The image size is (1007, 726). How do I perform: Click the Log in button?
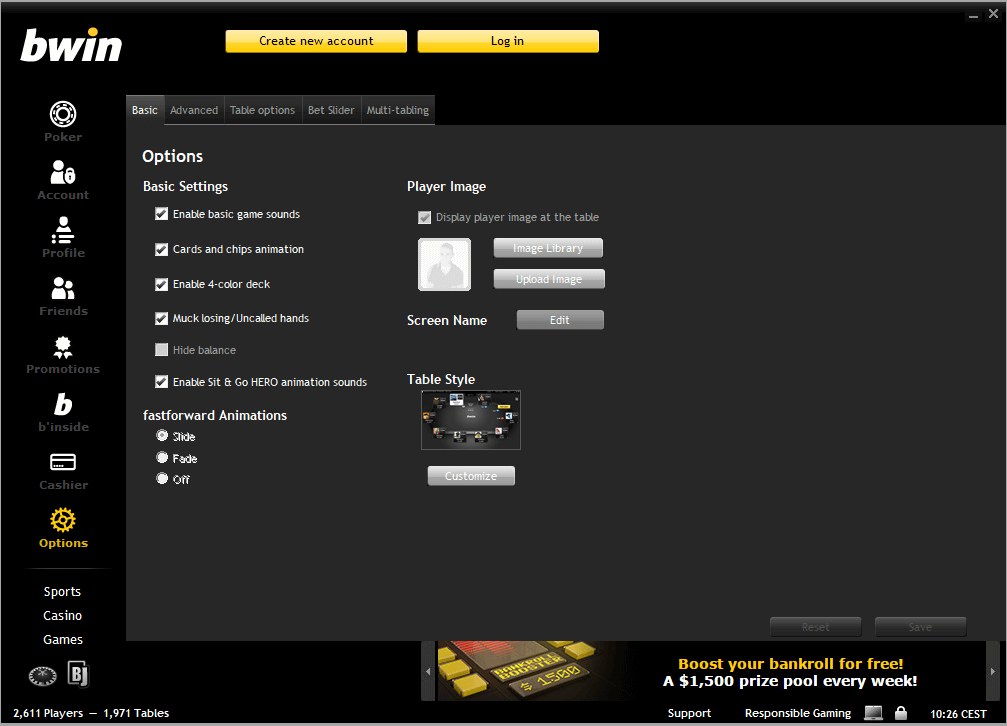pos(507,41)
